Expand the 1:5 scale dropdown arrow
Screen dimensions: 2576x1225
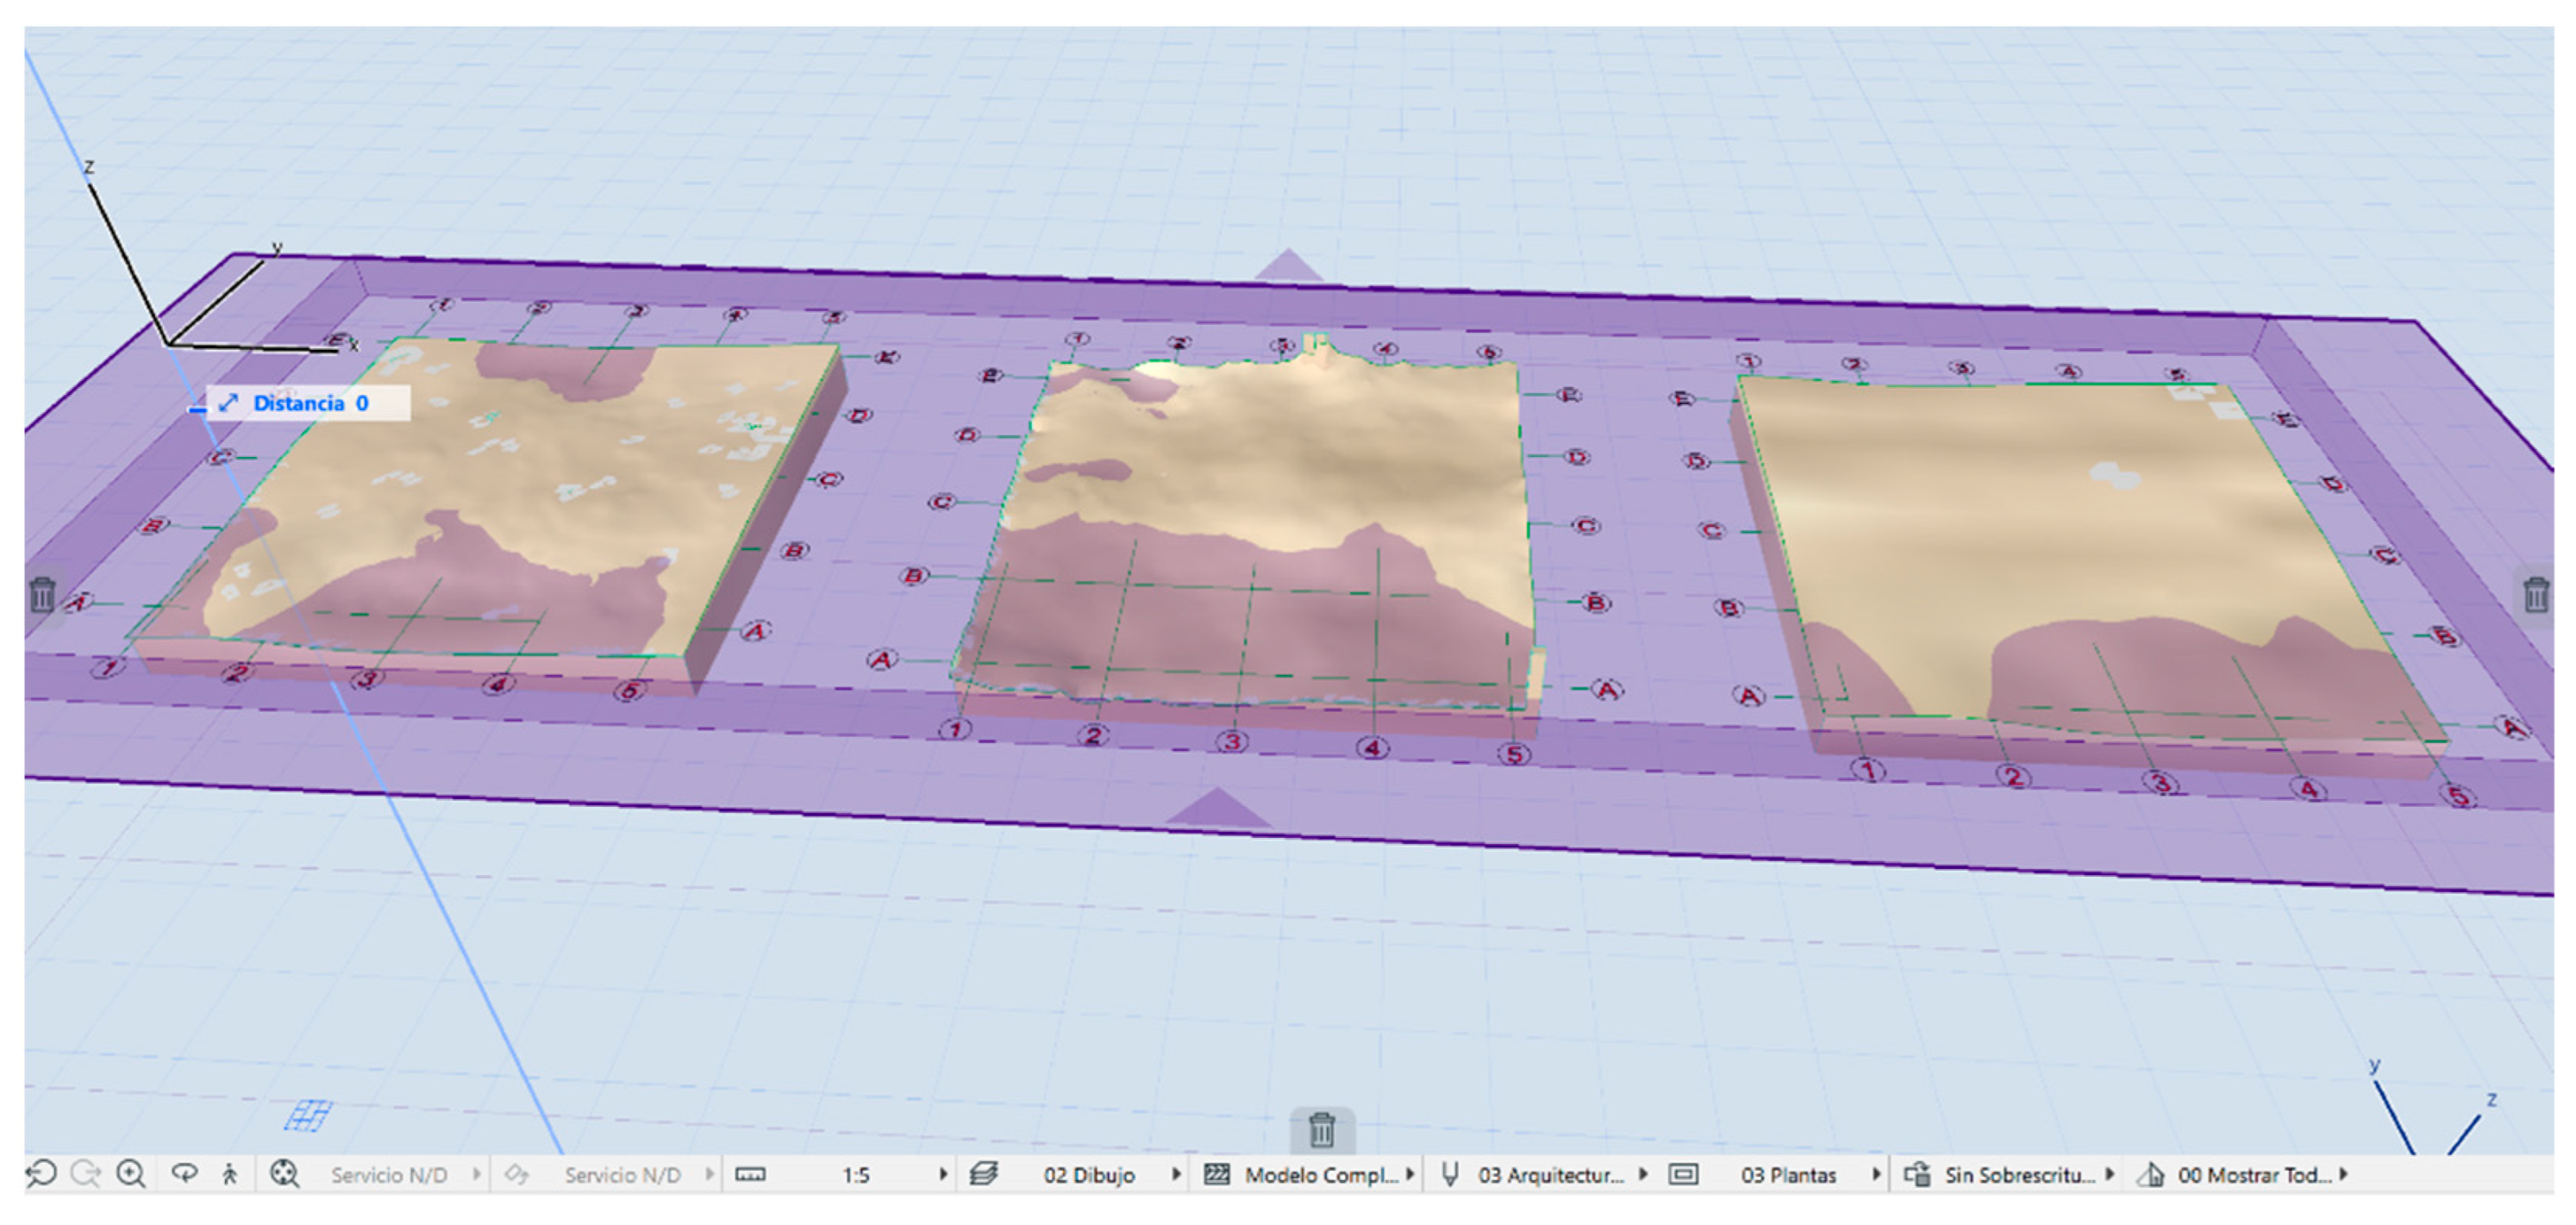(x=942, y=1174)
